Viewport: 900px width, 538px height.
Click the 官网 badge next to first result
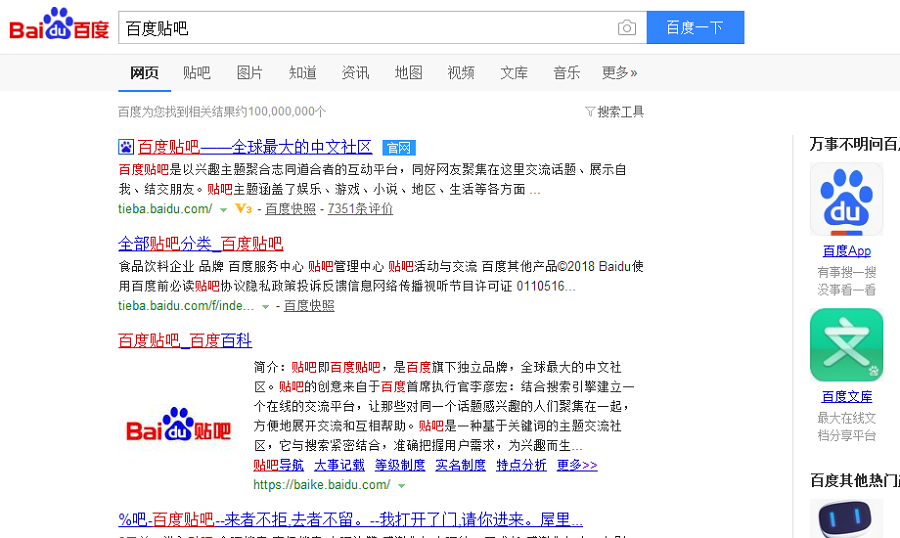point(399,148)
